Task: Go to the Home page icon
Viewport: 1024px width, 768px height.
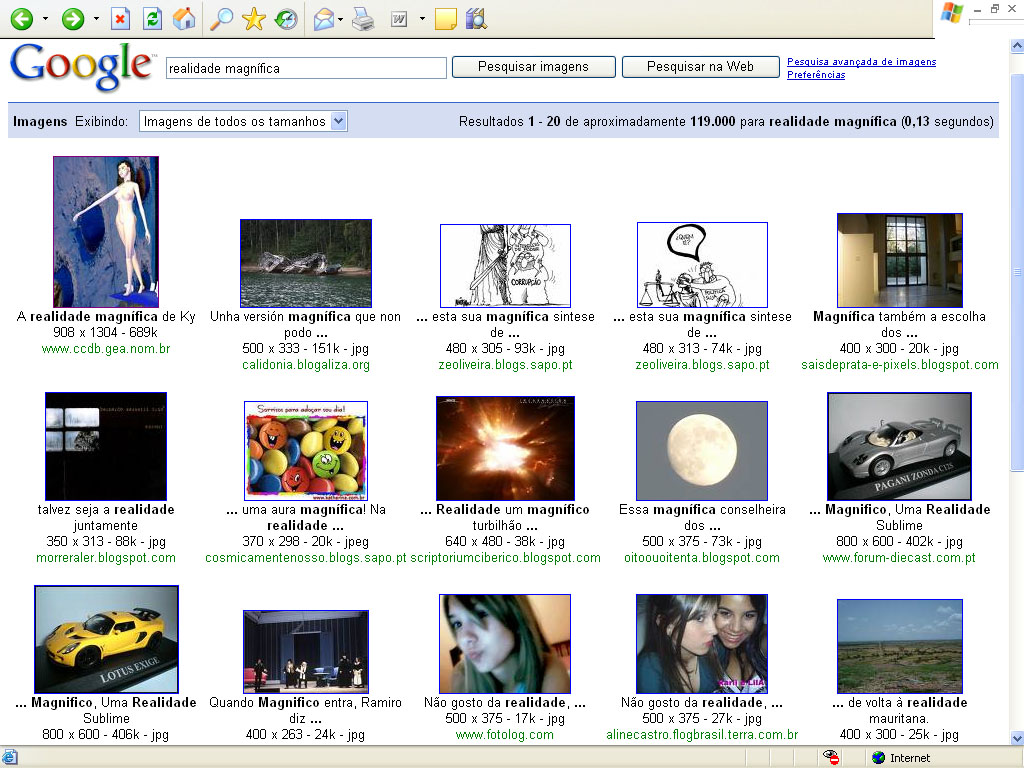Action: click(x=184, y=18)
